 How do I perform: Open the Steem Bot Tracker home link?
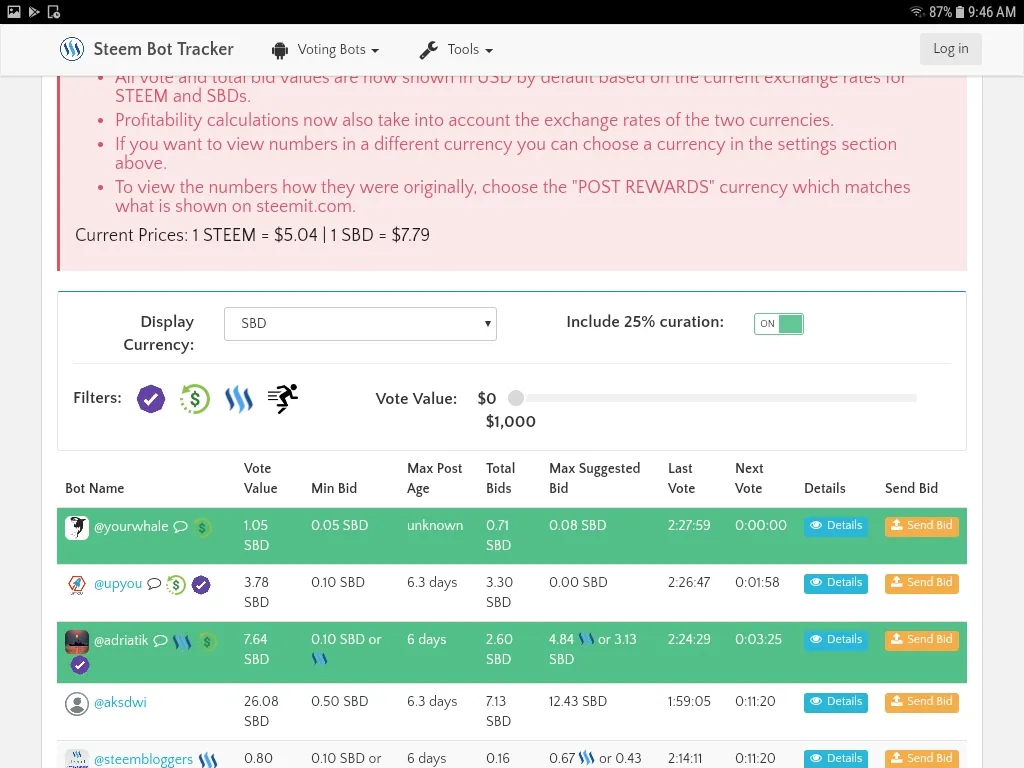click(x=163, y=49)
